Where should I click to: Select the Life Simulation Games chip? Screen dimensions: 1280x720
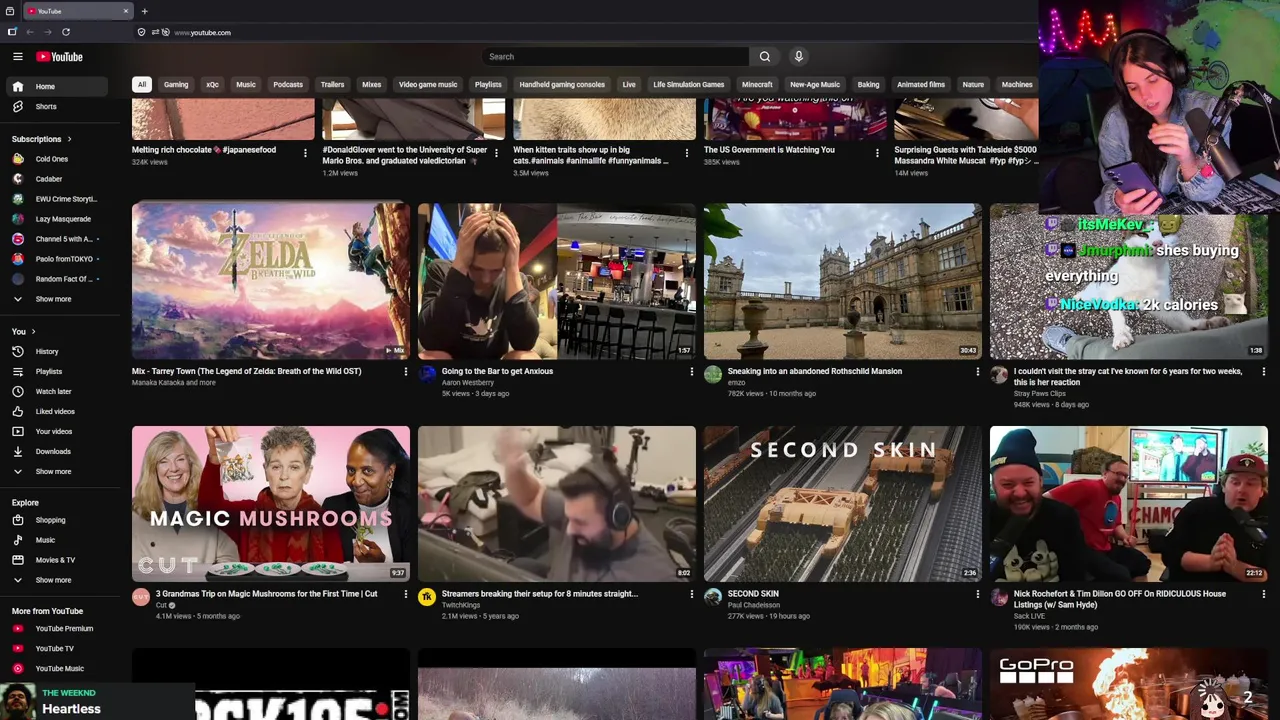tap(689, 85)
